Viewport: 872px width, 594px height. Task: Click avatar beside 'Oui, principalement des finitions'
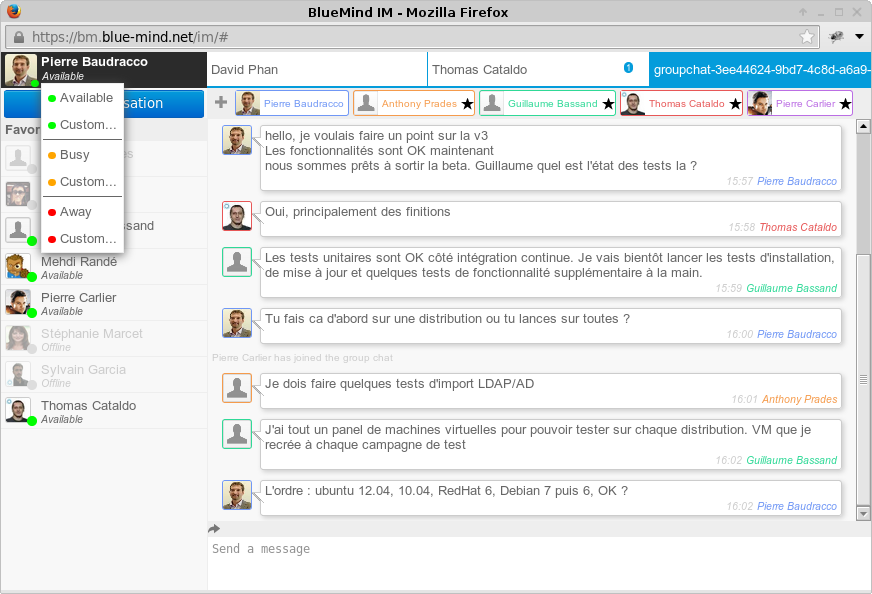tap(237, 216)
